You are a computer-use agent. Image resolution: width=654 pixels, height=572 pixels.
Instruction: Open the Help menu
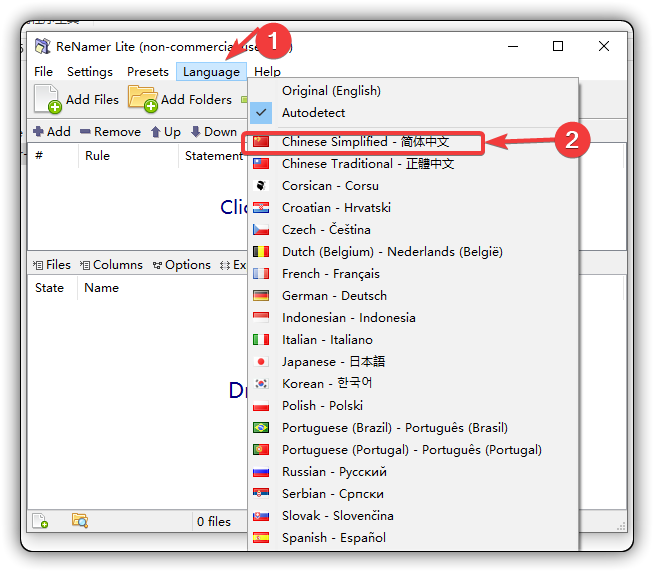[x=267, y=72]
